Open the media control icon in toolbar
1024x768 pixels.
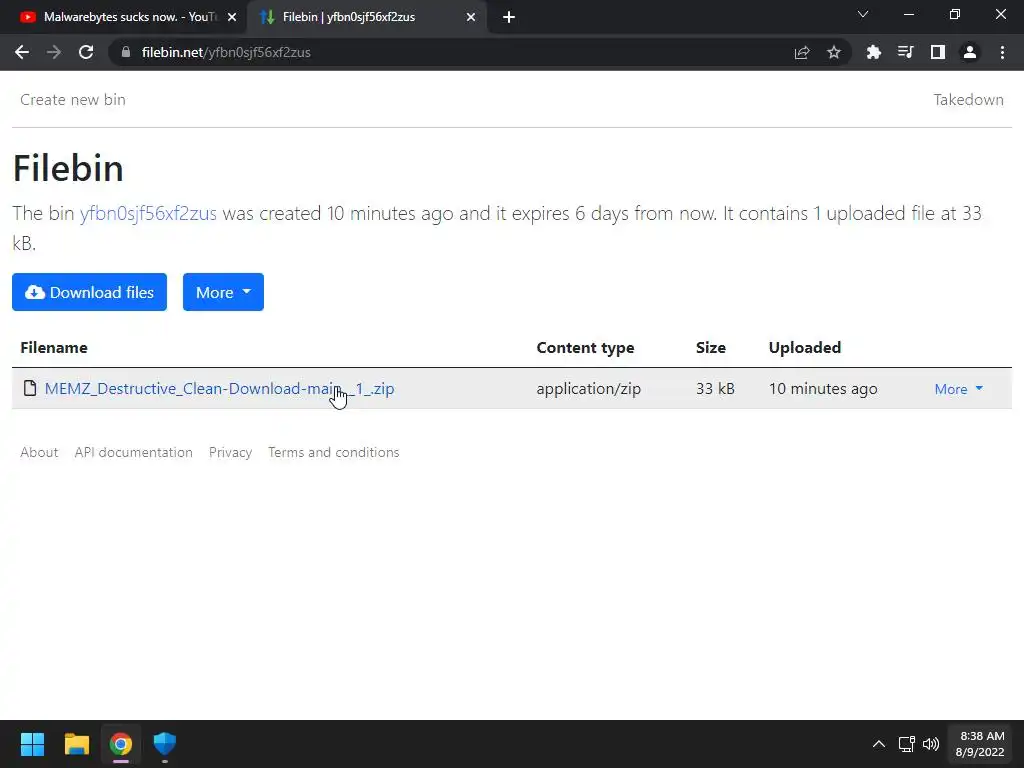(x=905, y=52)
